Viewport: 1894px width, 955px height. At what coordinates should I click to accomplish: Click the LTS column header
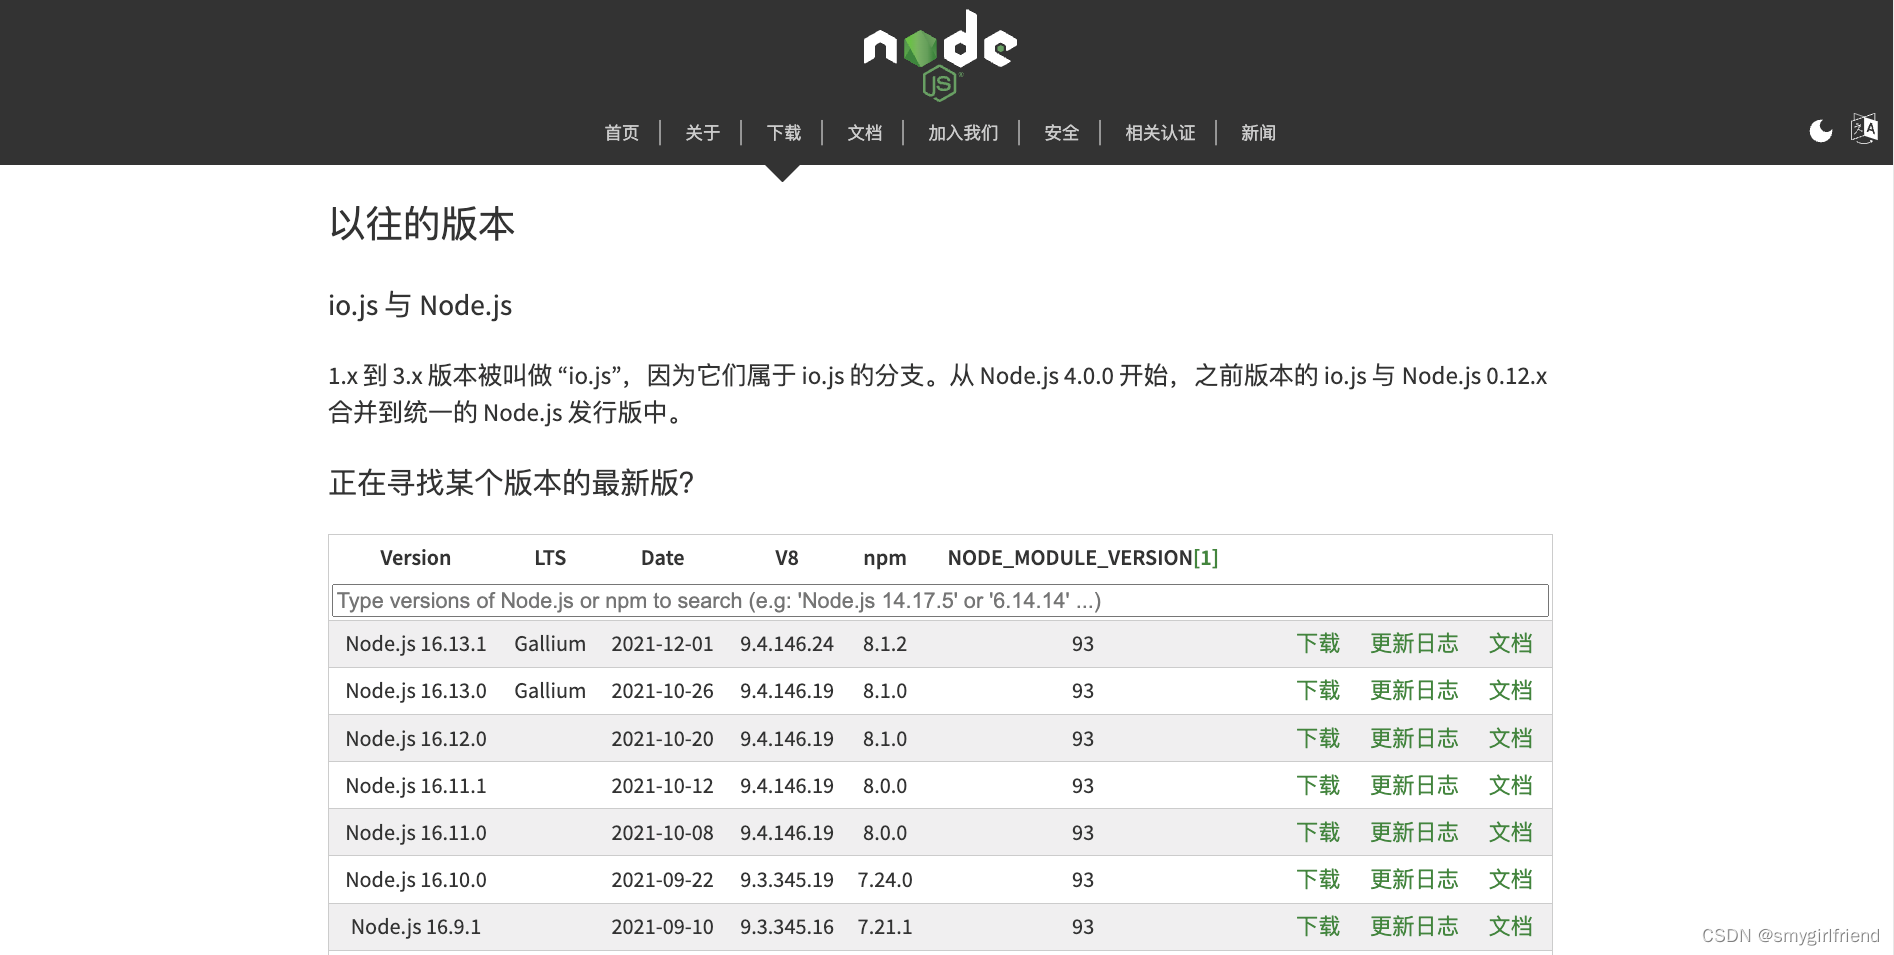coord(550,558)
